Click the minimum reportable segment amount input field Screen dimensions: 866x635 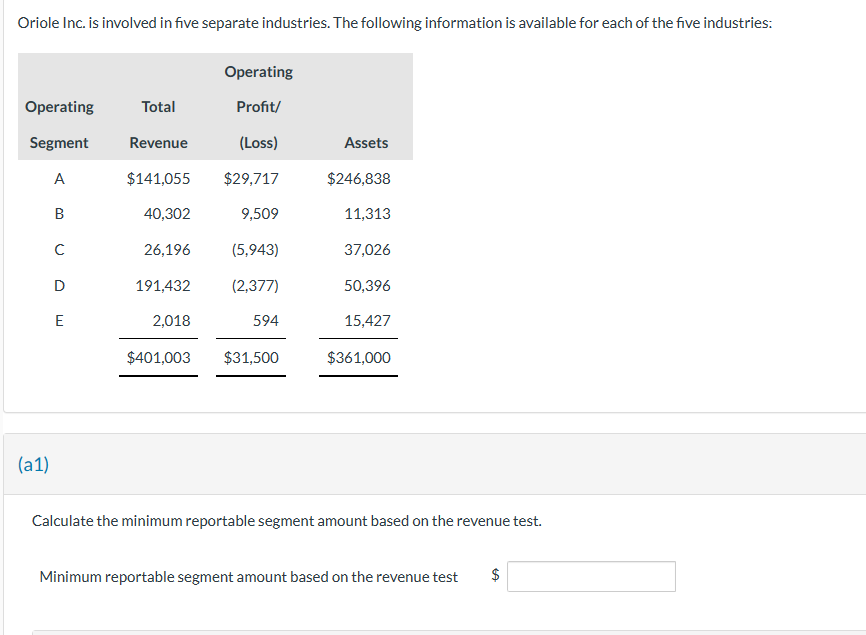tap(591, 576)
